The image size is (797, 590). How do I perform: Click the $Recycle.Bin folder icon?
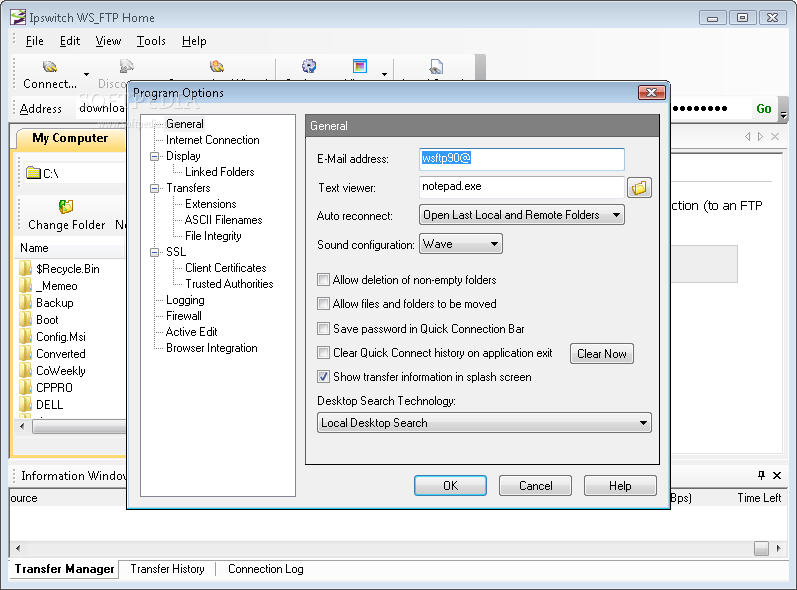(25, 268)
